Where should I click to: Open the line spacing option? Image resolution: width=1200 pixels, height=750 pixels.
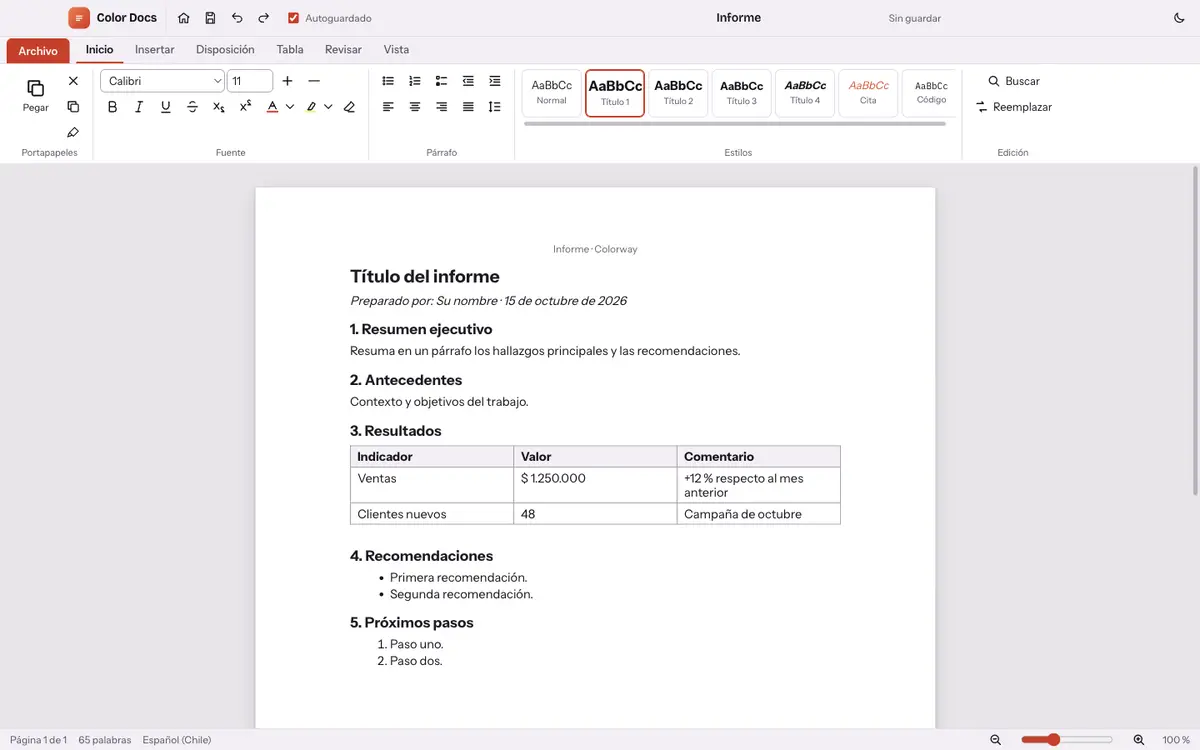(x=495, y=107)
